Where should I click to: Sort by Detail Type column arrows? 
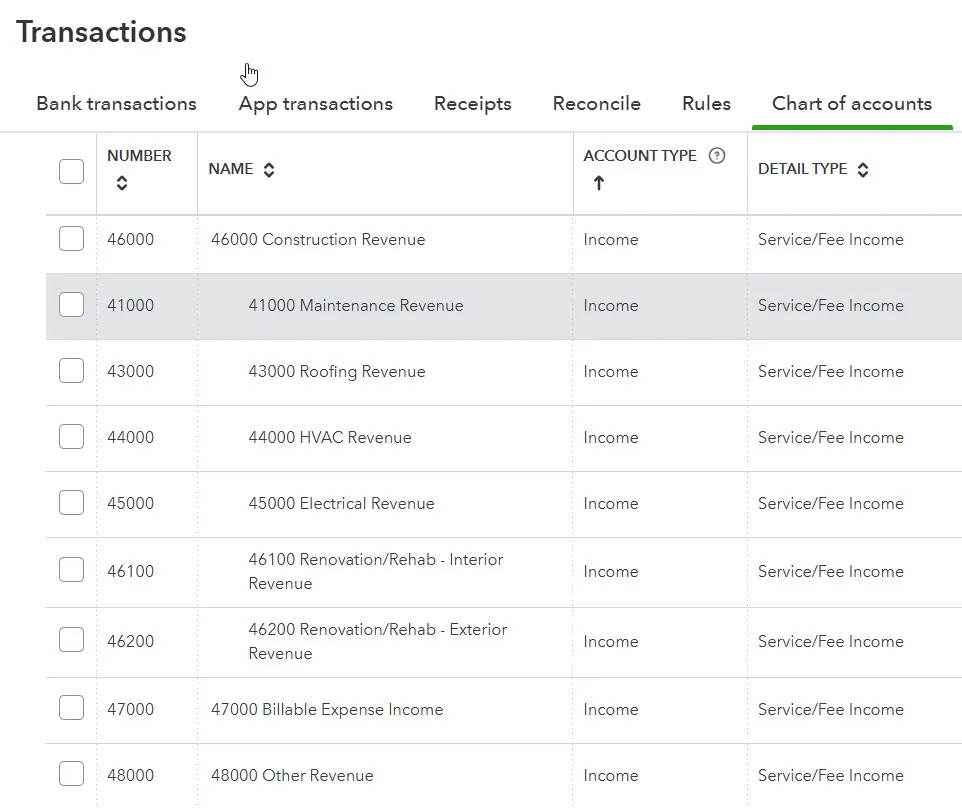pyautogui.click(x=863, y=170)
